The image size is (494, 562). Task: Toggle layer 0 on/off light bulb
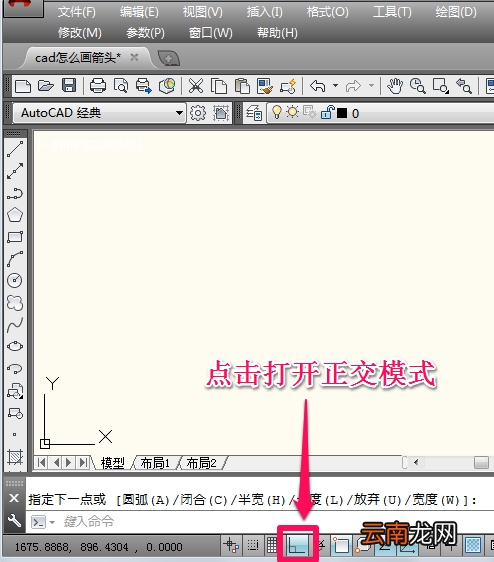(x=276, y=113)
